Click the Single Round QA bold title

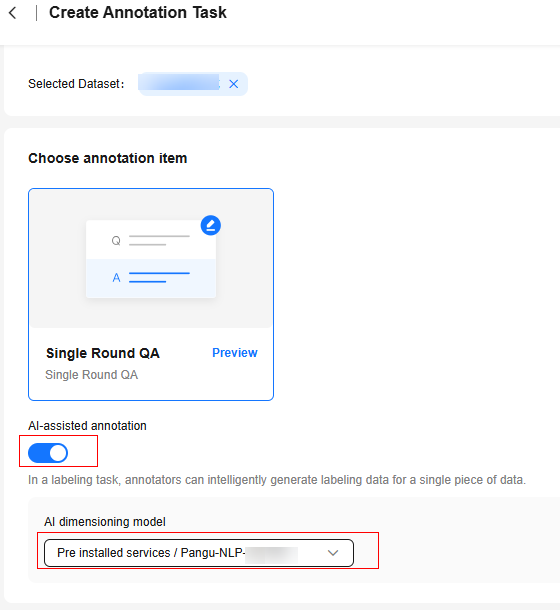pyautogui.click(x=103, y=353)
